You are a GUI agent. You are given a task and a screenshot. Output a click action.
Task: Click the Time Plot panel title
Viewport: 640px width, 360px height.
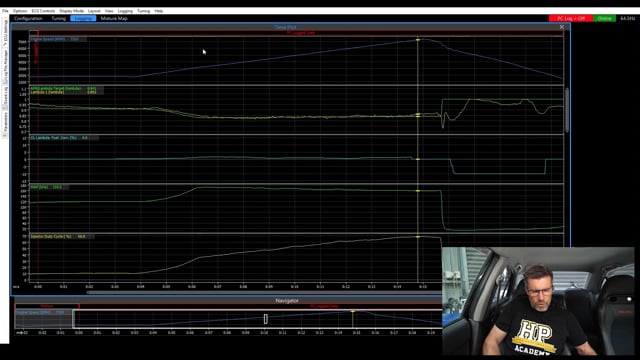(x=285, y=27)
